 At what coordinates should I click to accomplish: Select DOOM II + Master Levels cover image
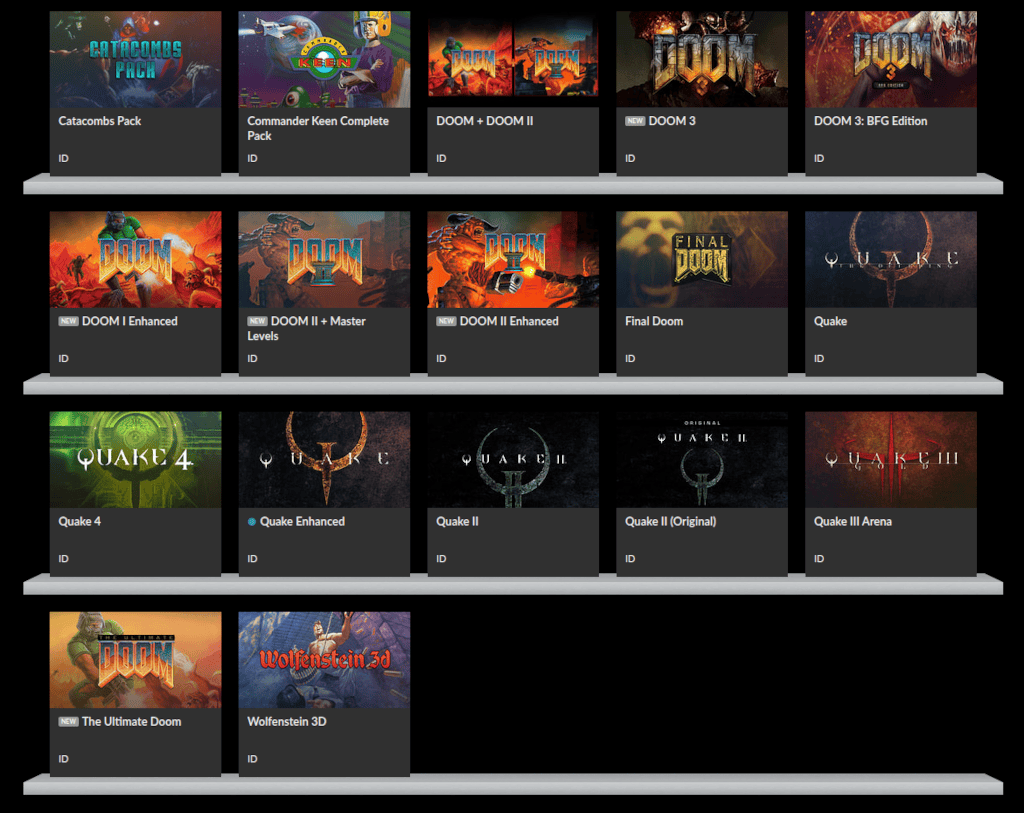[x=324, y=259]
